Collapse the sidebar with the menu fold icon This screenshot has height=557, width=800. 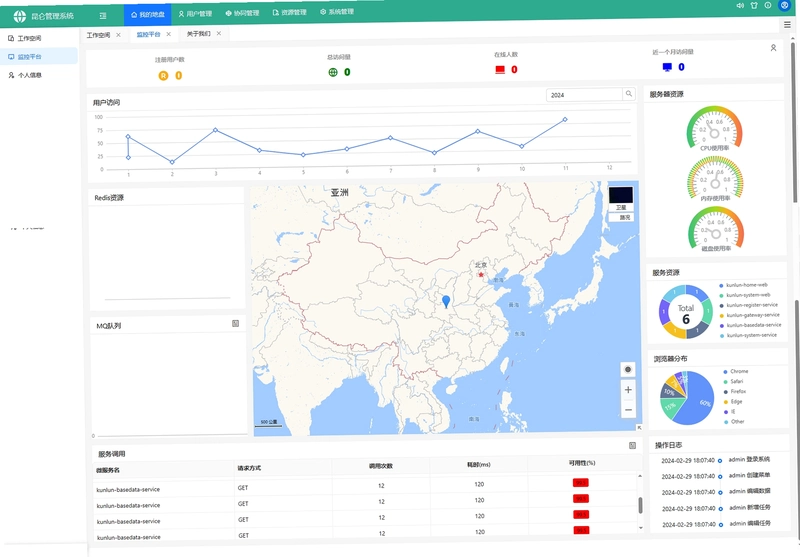point(103,16)
